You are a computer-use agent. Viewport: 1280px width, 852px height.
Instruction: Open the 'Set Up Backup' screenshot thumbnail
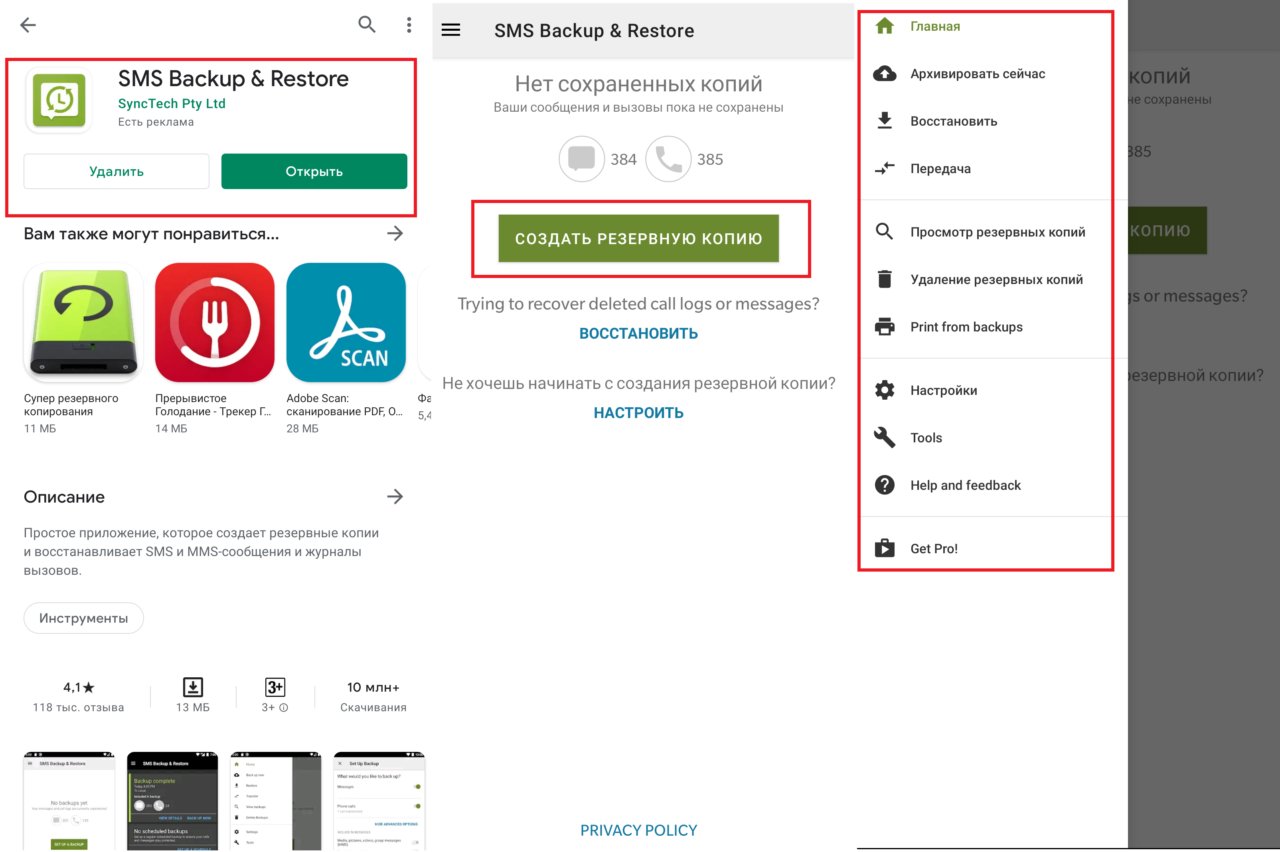pyautogui.click(x=379, y=802)
